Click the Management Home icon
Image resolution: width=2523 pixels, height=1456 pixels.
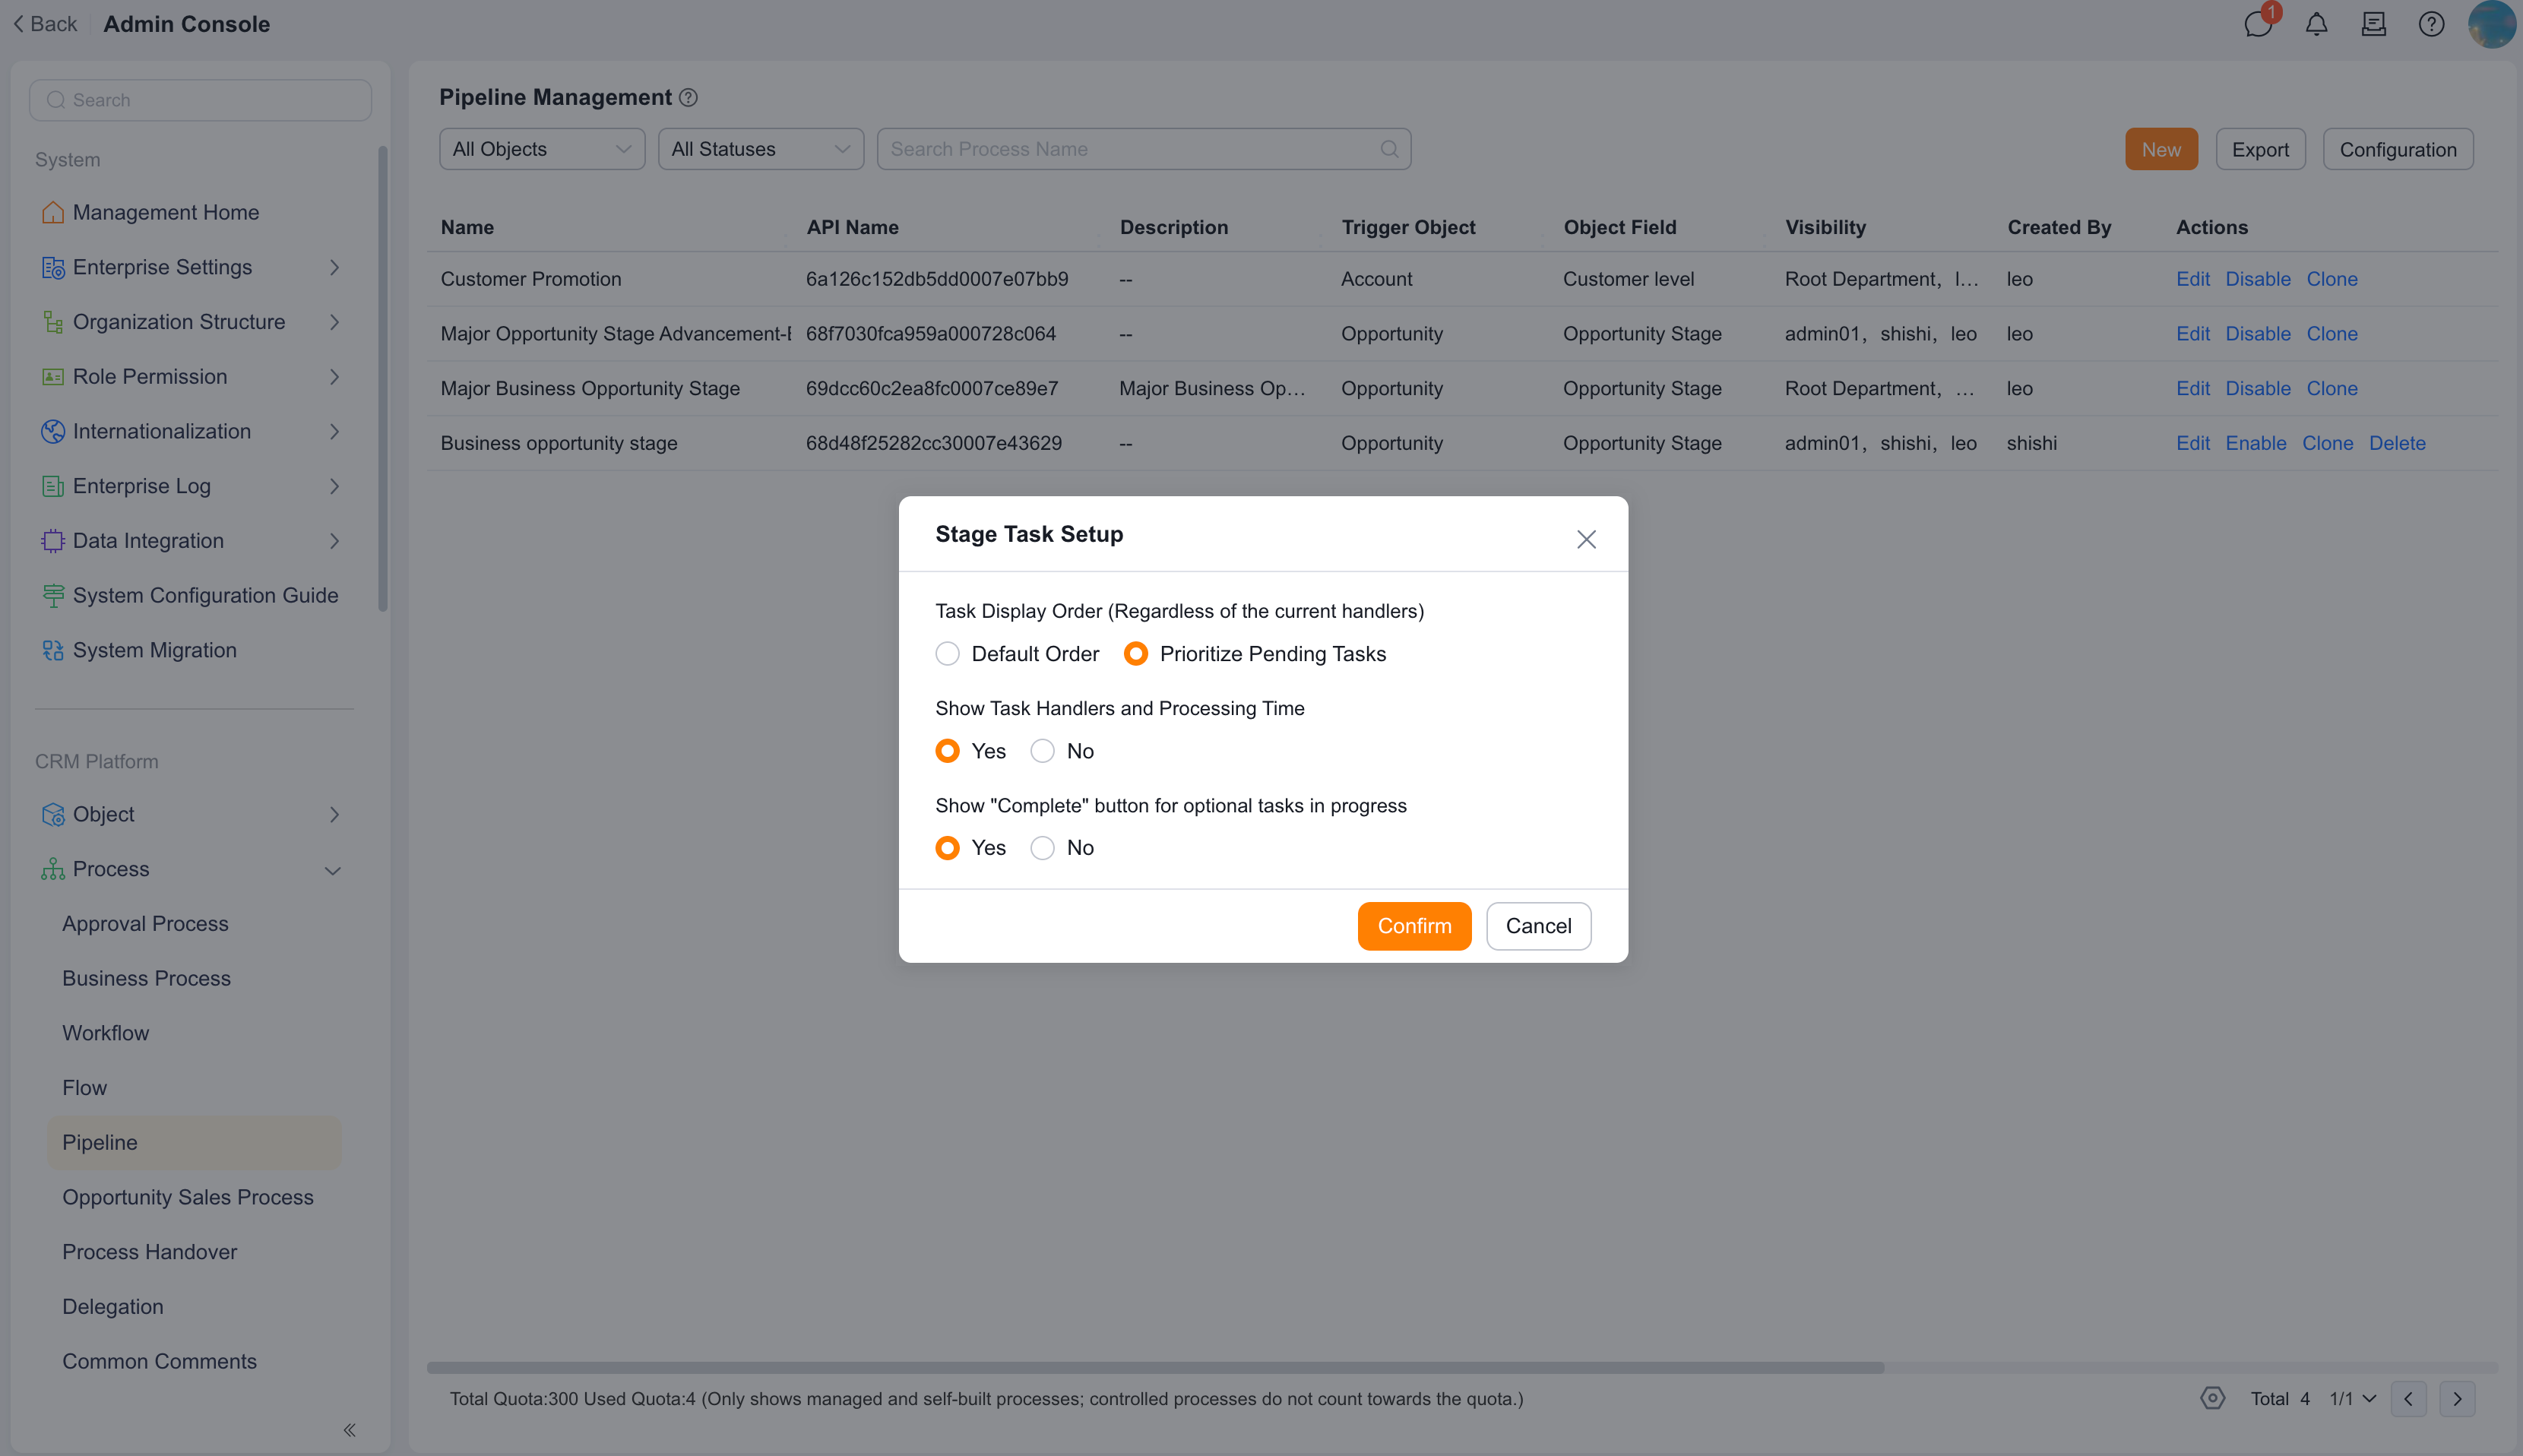[53, 212]
